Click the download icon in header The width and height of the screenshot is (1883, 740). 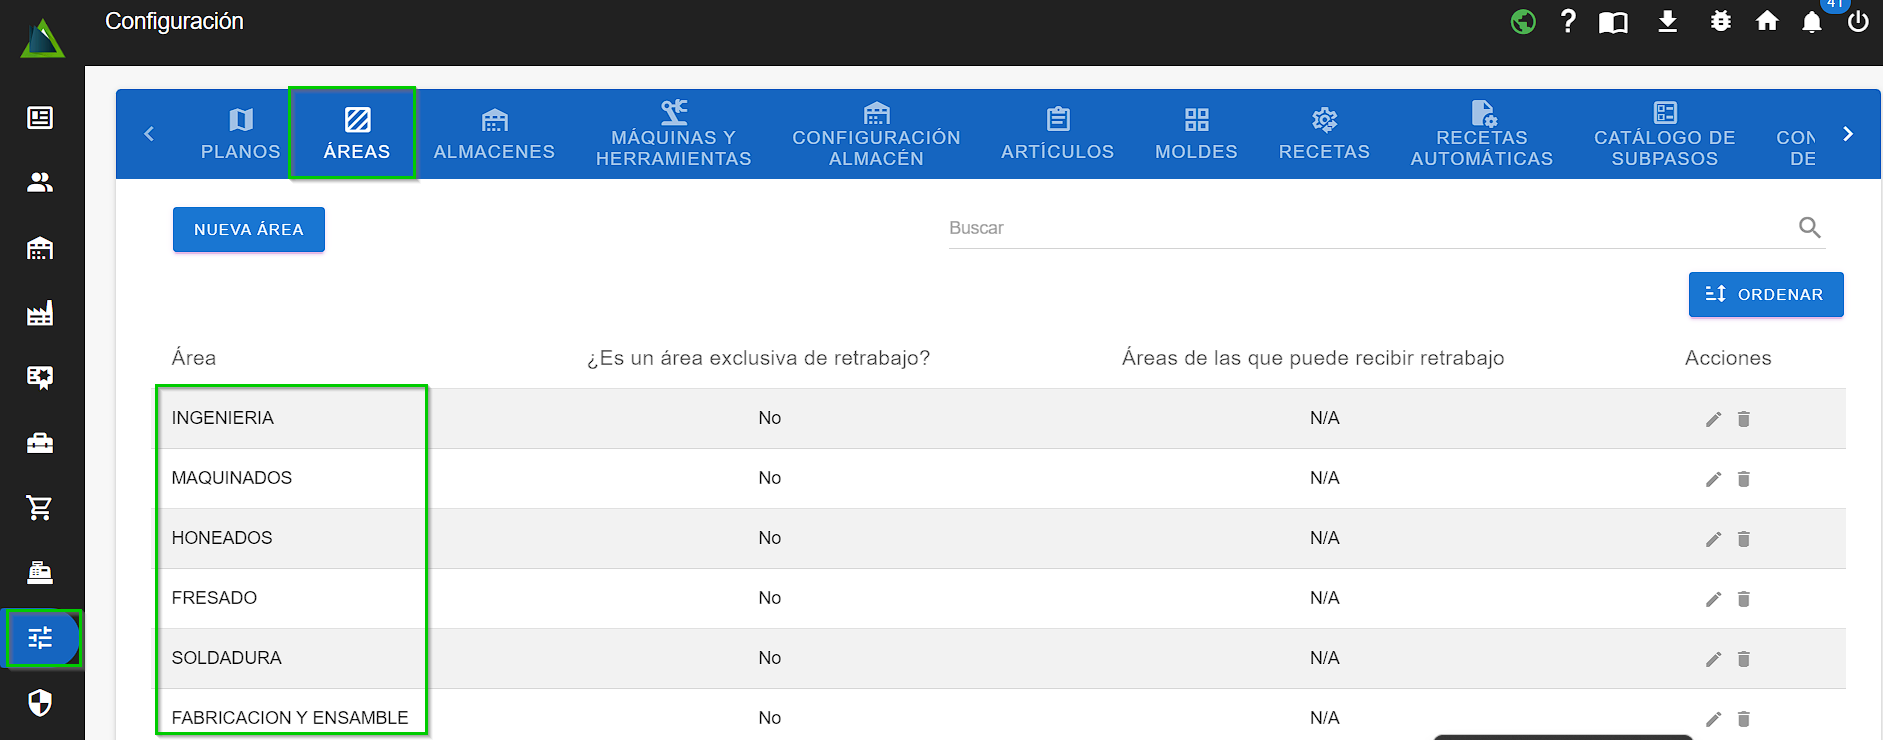(x=1667, y=21)
